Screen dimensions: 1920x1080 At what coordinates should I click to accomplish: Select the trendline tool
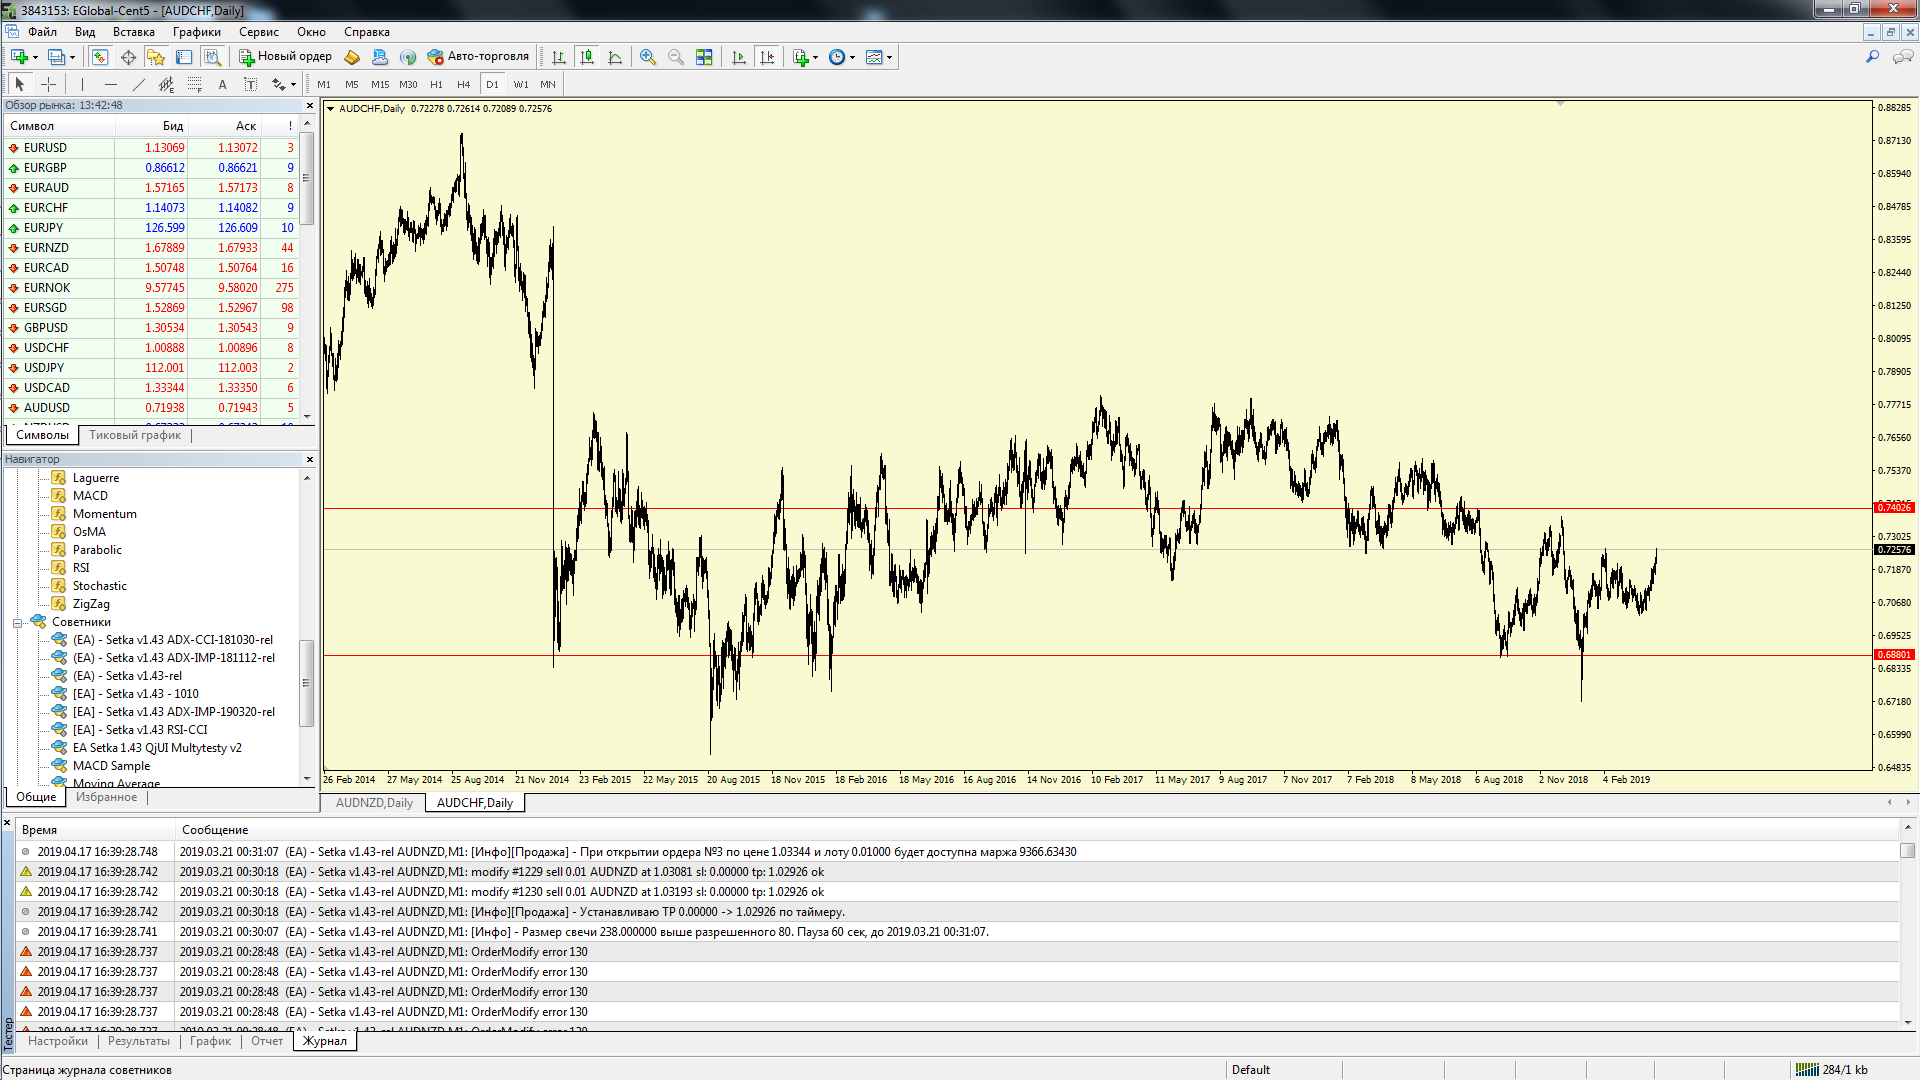138,84
